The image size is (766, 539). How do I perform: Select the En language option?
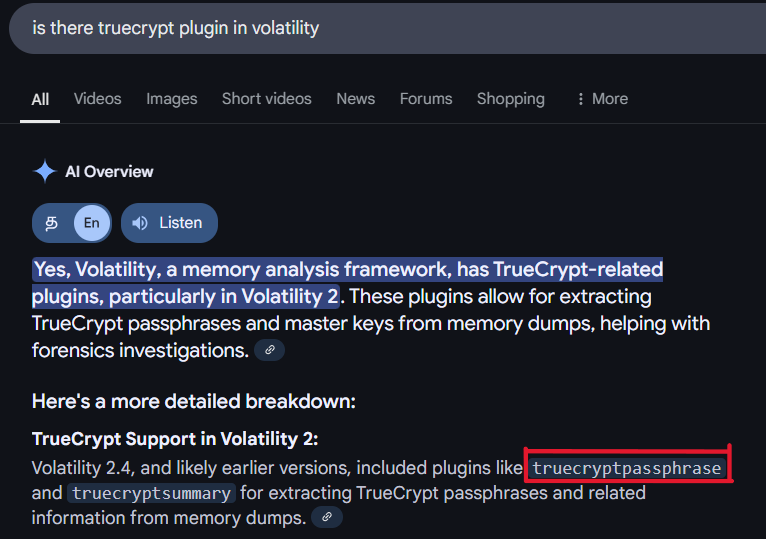tap(91, 223)
